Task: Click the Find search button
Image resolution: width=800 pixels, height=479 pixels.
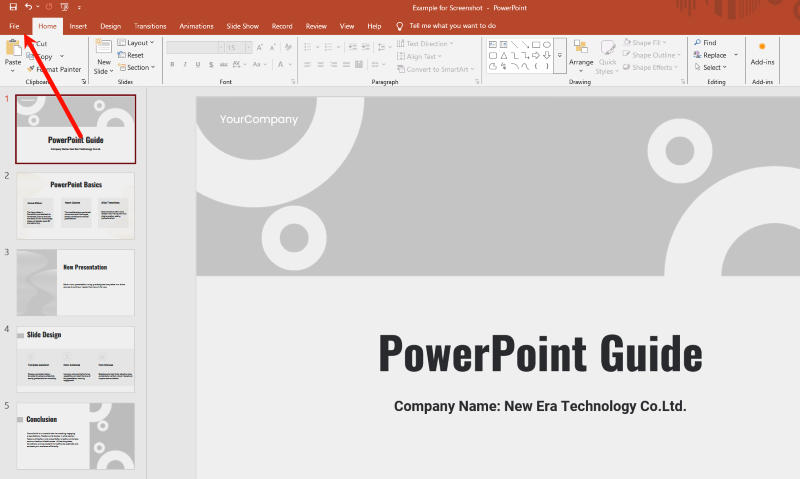Action: (705, 43)
